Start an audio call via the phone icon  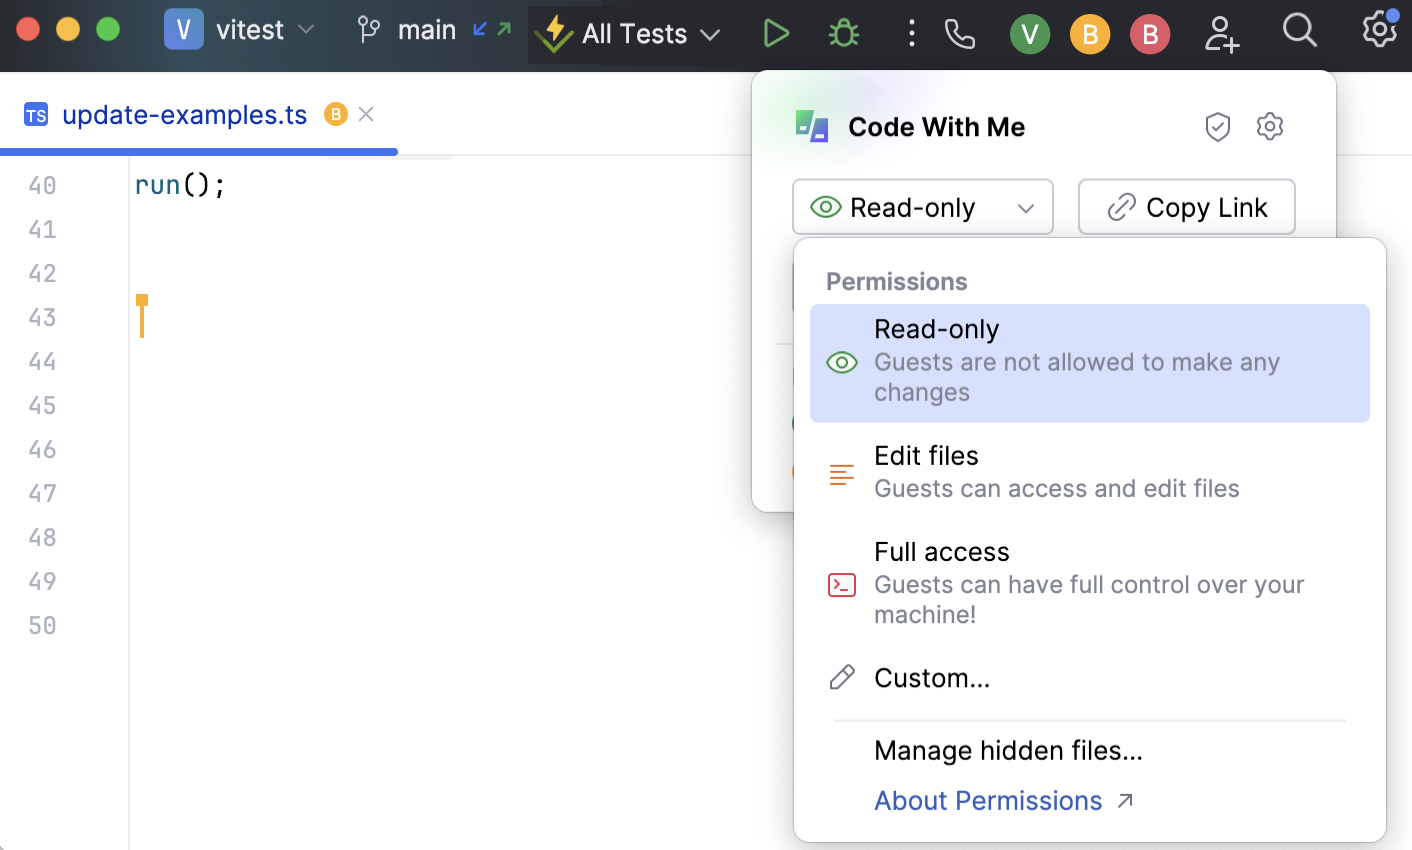click(960, 33)
